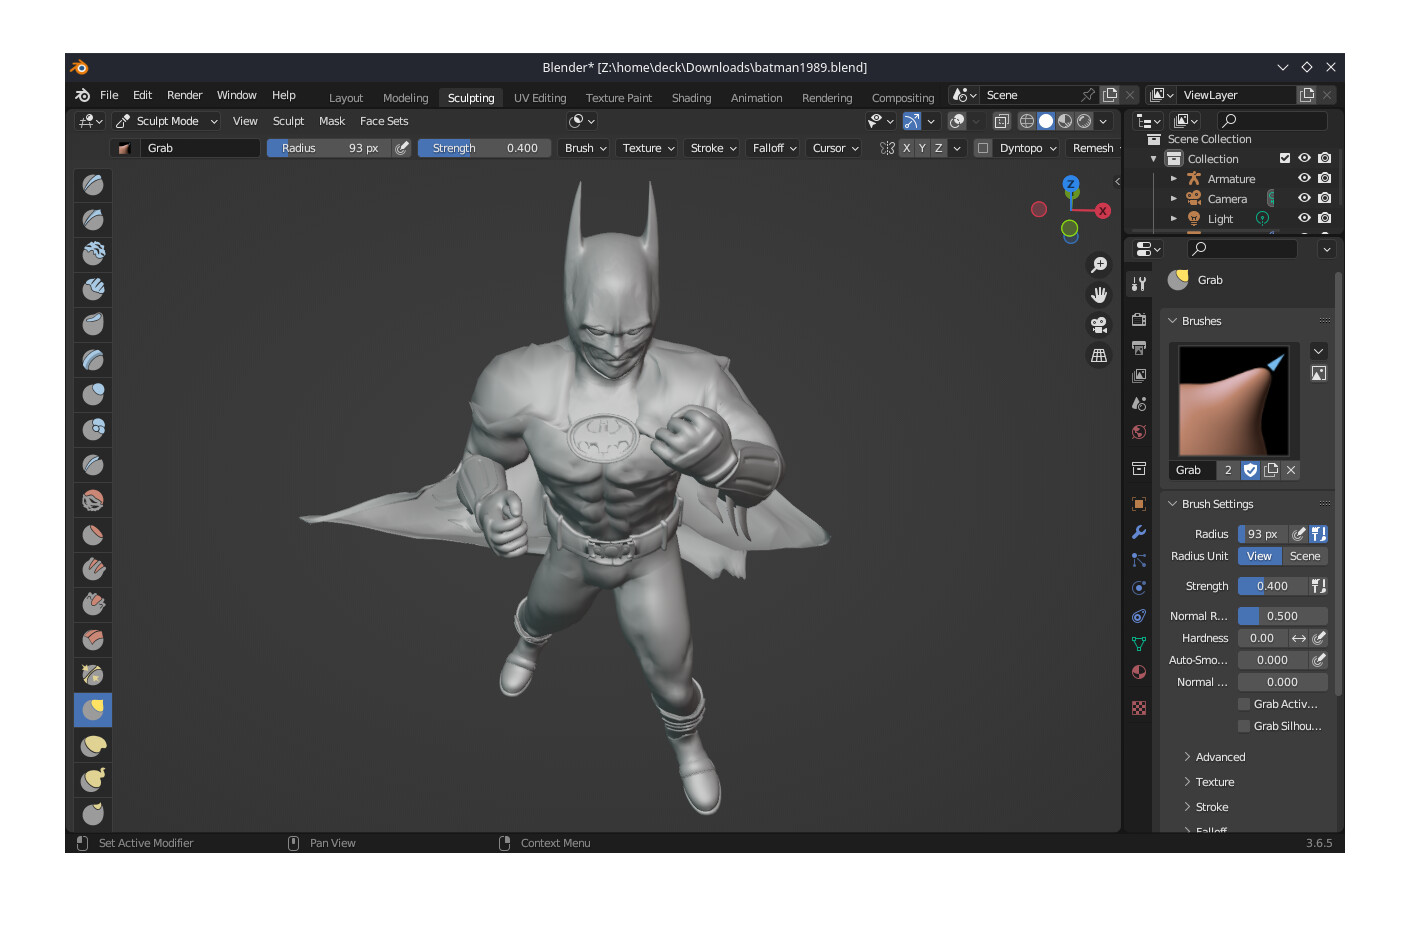Open the Material properties tab
The width and height of the screenshot is (1410, 930).
tap(1139, 672)
